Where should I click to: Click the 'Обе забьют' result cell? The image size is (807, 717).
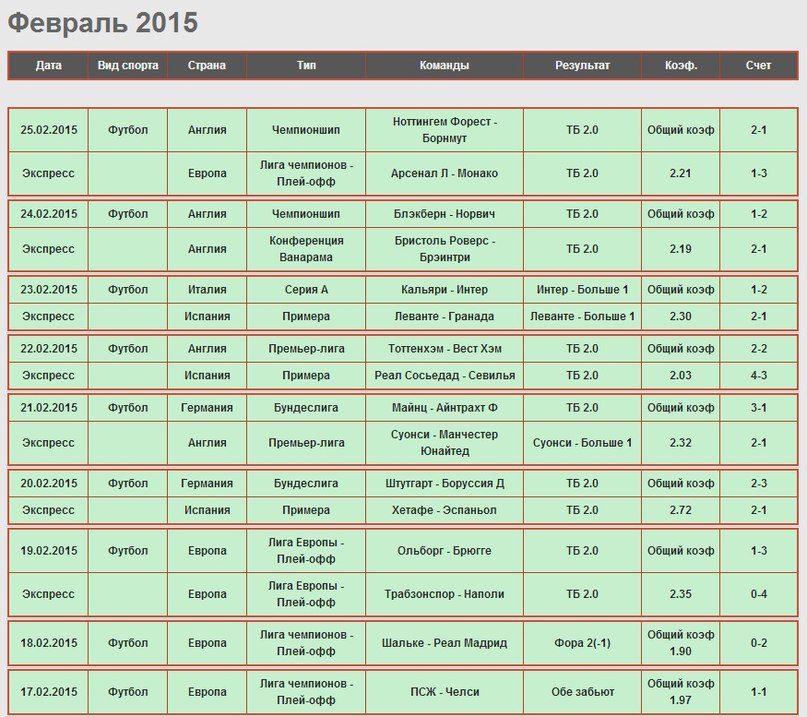coord(582,692)
